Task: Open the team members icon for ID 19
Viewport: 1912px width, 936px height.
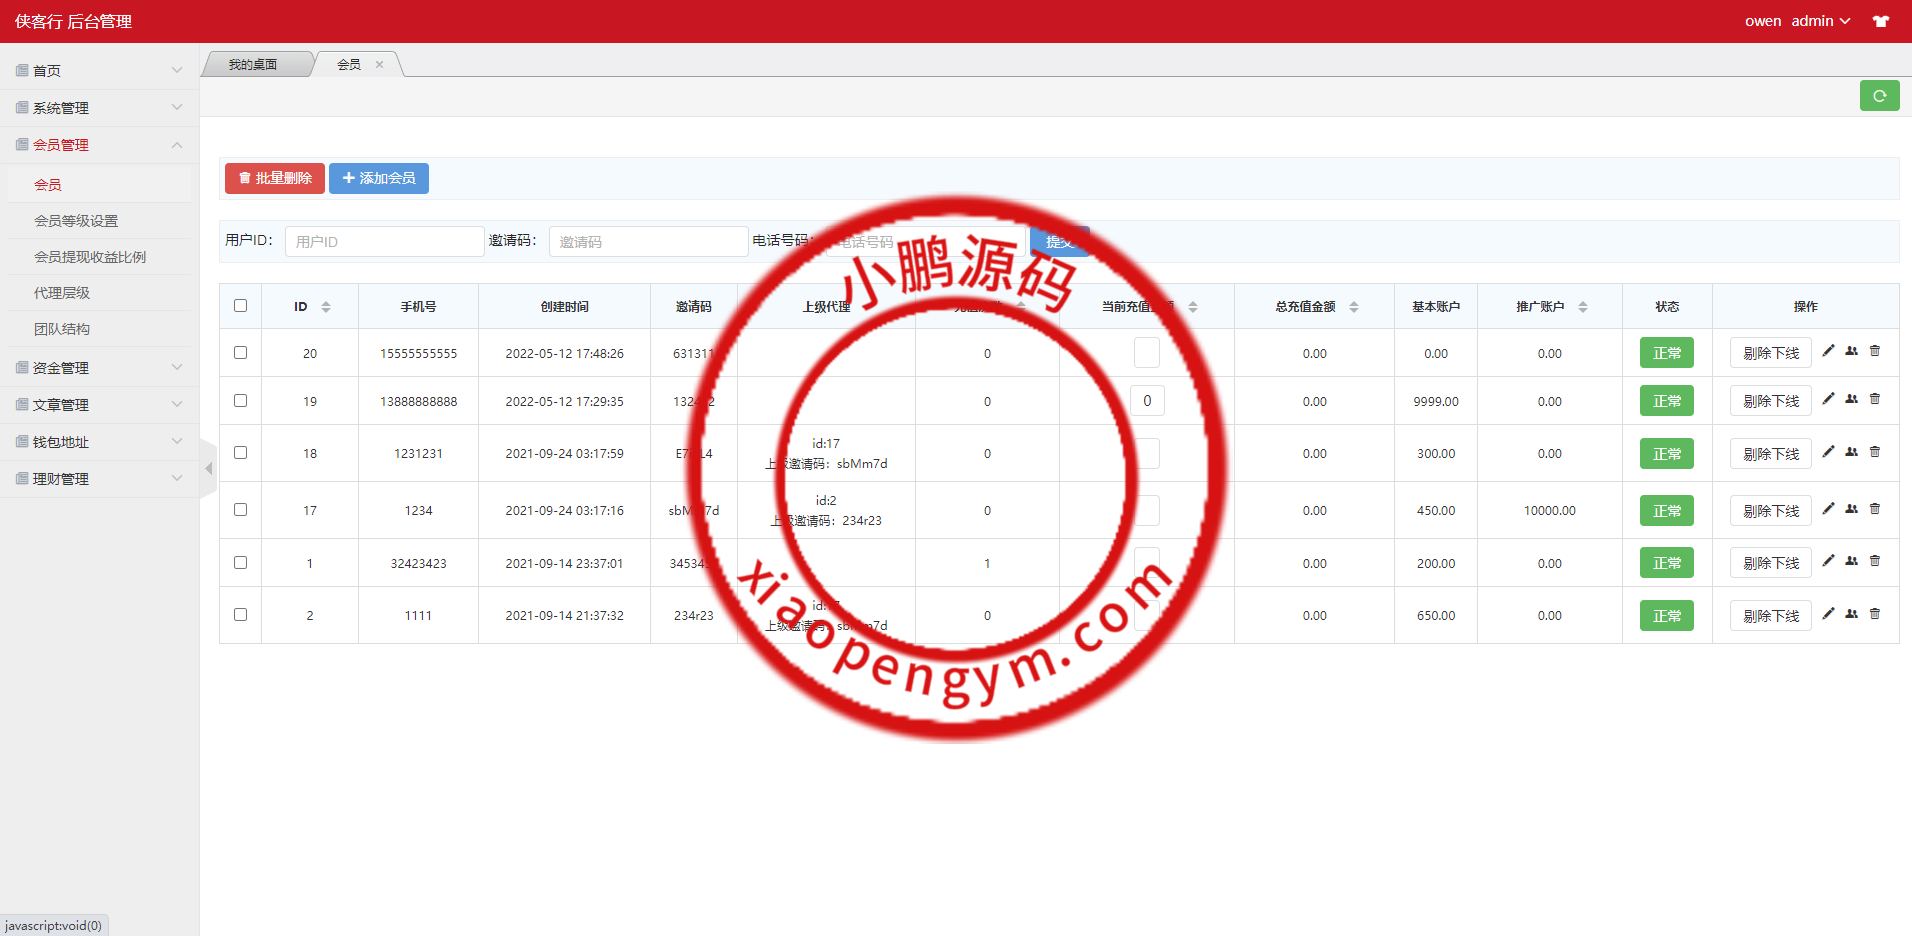Action: click(x=1851, y=399)
